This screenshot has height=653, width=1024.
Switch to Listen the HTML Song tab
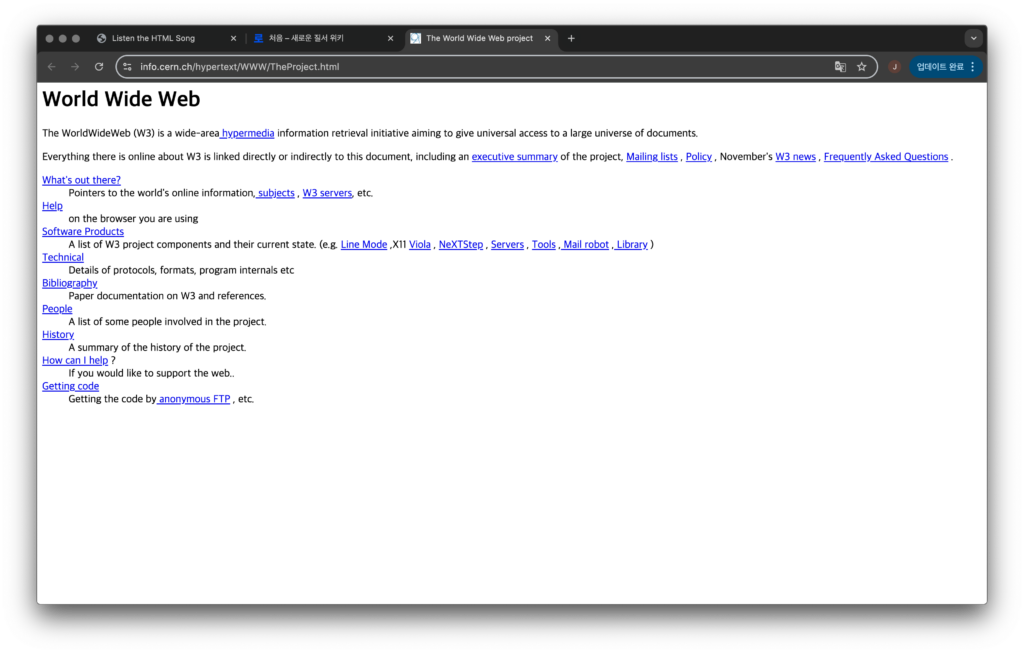click(x=153, y=38)
